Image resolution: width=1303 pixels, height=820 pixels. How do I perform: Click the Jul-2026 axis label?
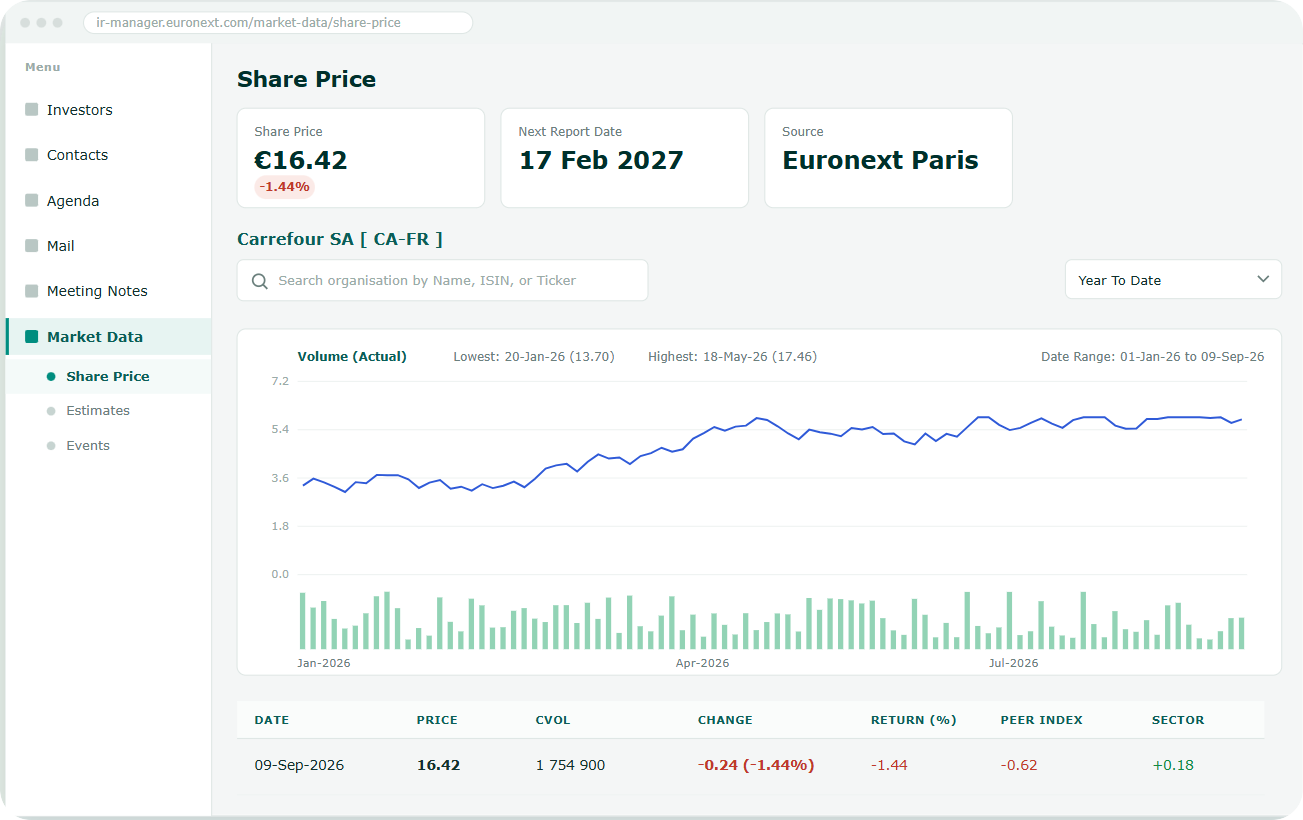click(x=1013, y=663)
